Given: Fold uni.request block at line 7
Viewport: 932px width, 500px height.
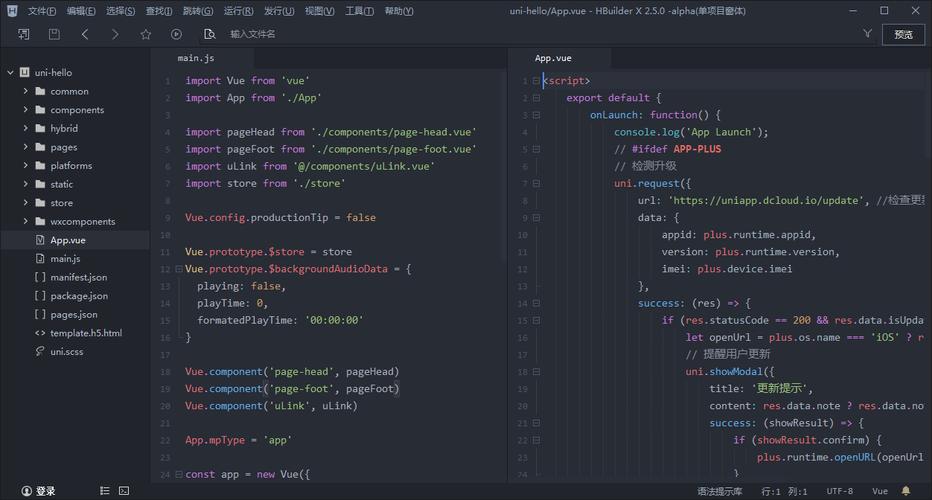Looking at the screenshot, I should [x=536, y=183].
